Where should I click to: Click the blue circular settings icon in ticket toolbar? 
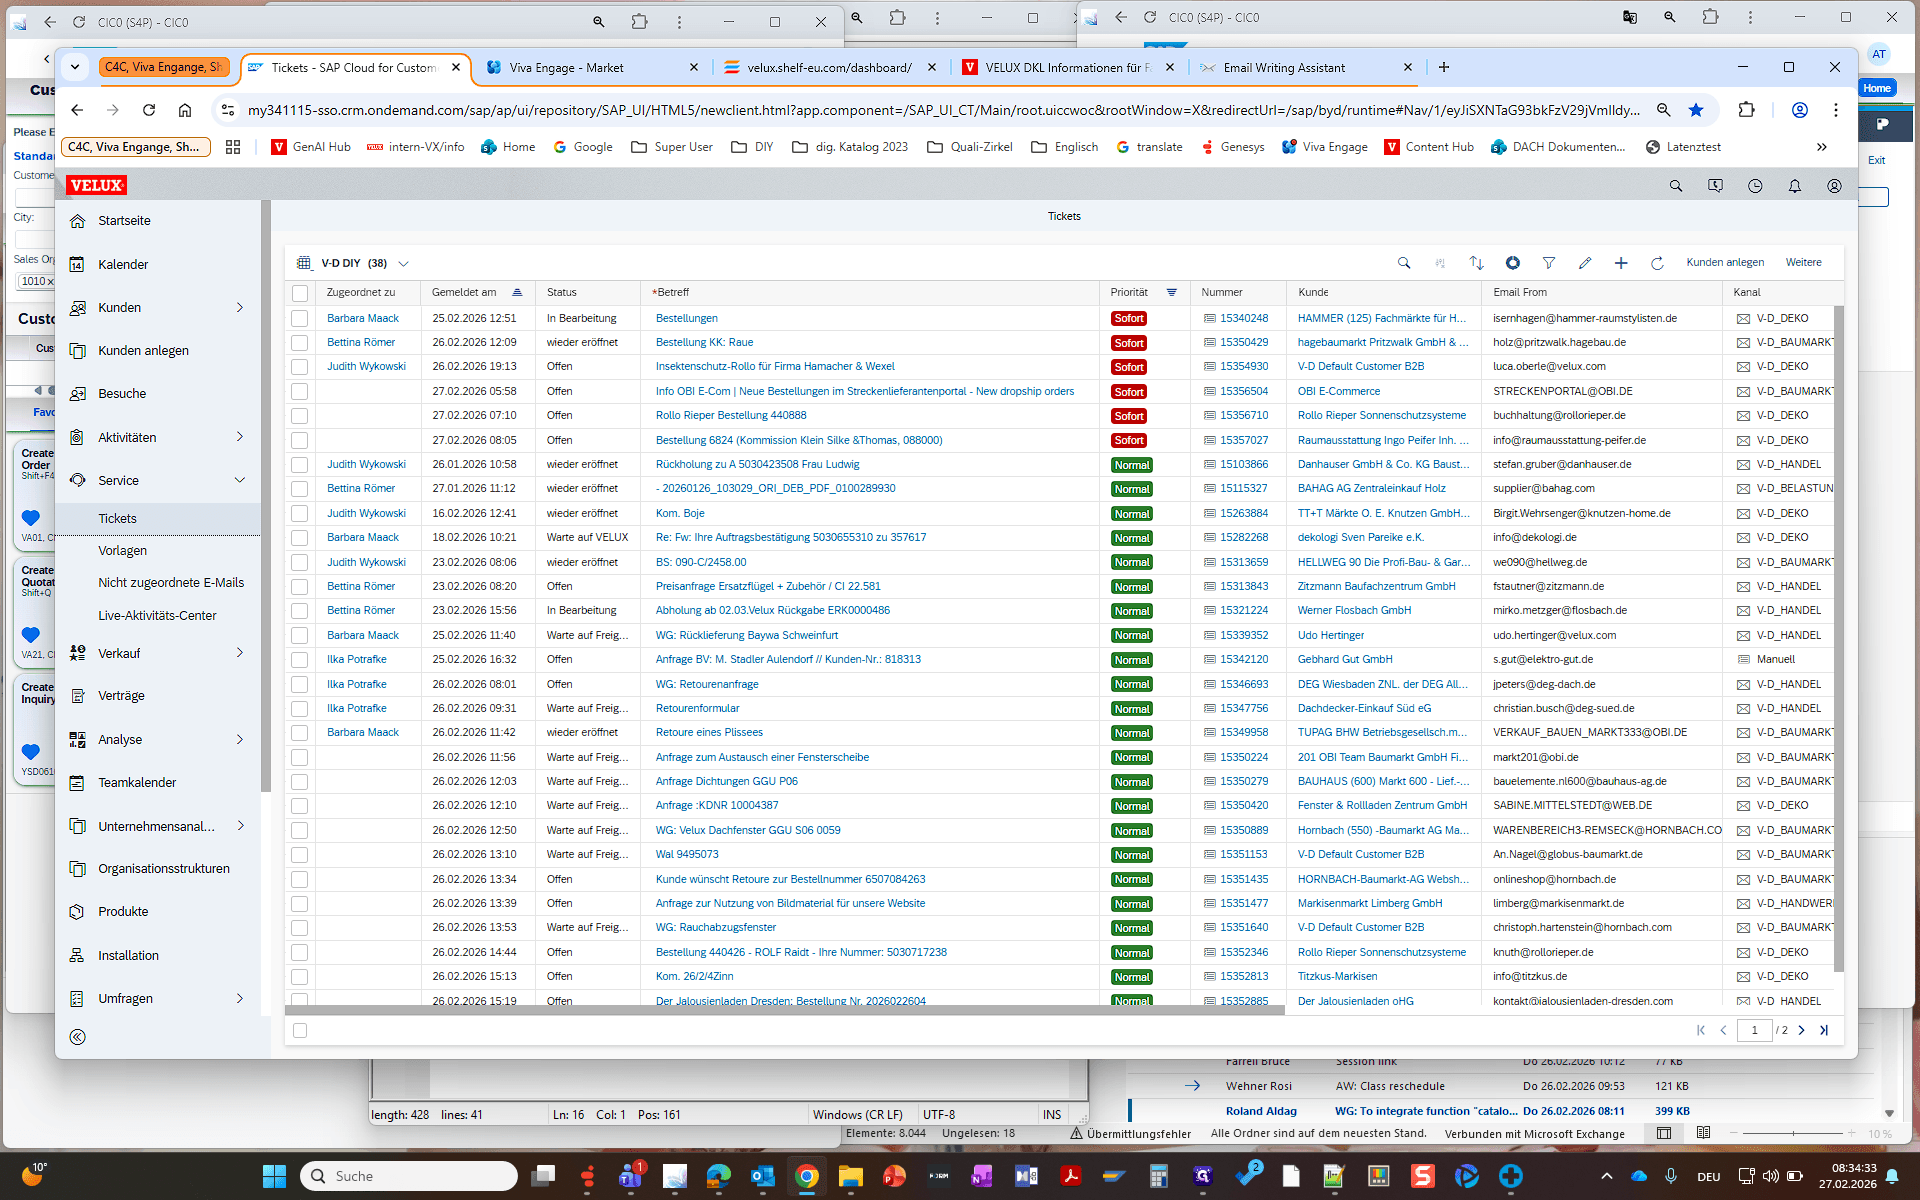[1513, 263]
